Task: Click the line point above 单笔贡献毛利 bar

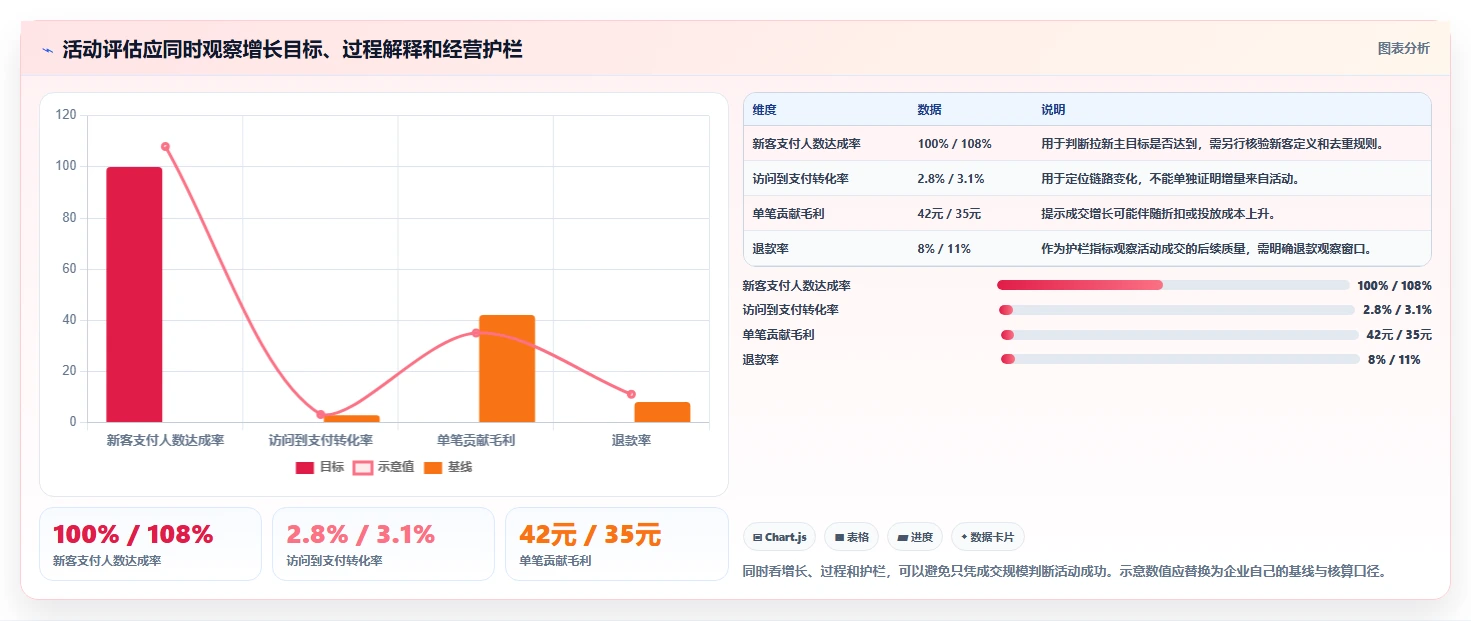Action: coord(476,333)
